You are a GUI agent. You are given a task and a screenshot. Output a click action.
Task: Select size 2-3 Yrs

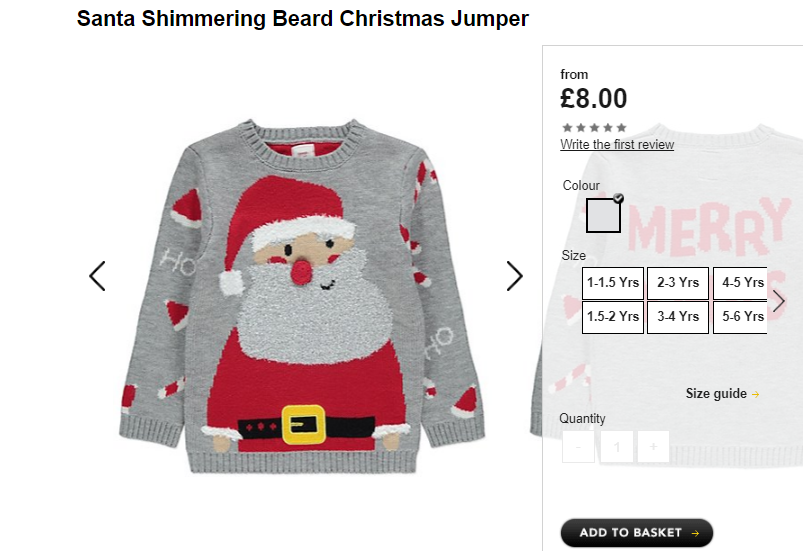coord(678,283)
